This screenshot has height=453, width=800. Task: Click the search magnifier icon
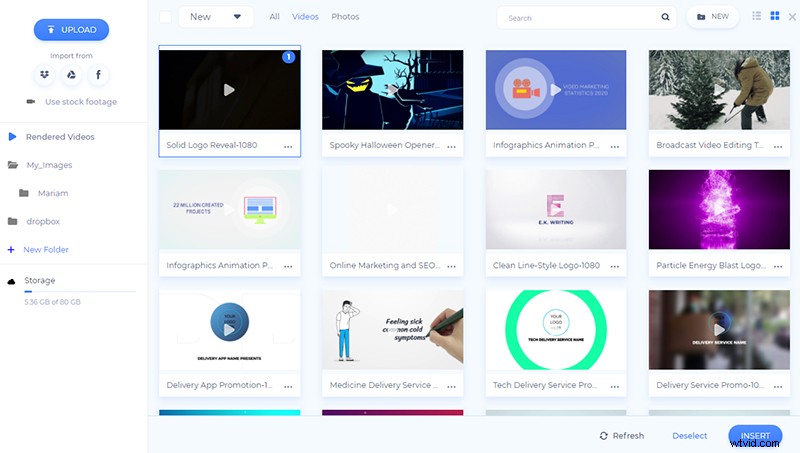666,17
